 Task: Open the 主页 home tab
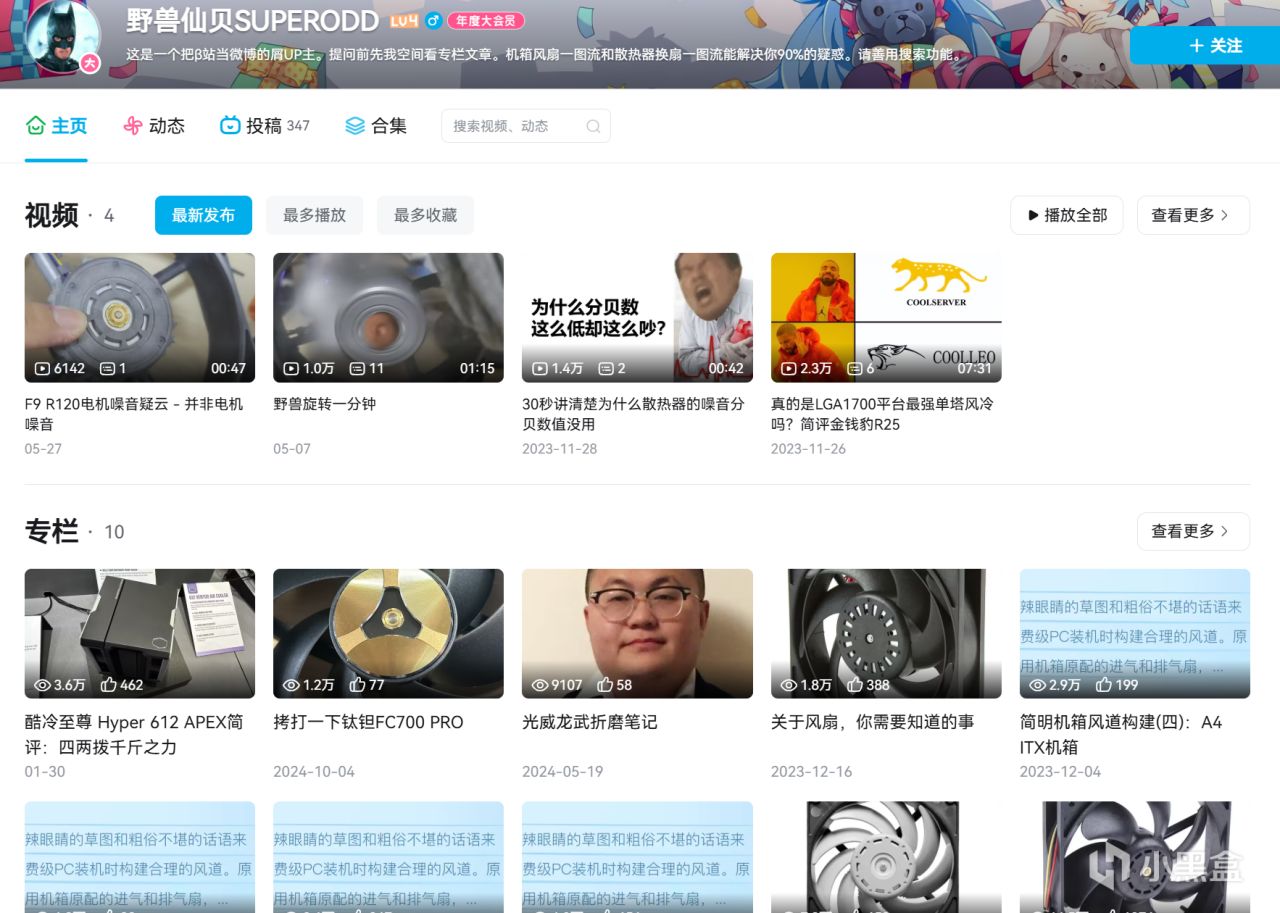click(x=56, y=126)
